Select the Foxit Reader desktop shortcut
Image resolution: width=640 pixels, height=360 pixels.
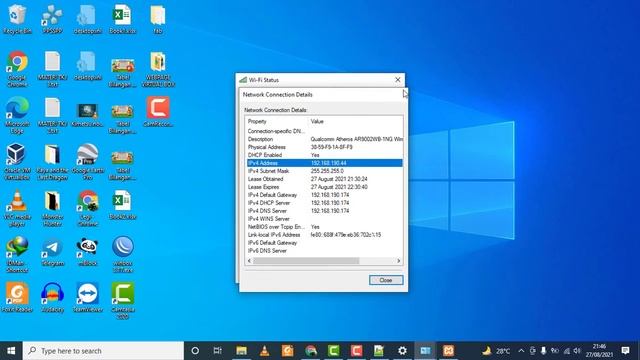[17, 298]
